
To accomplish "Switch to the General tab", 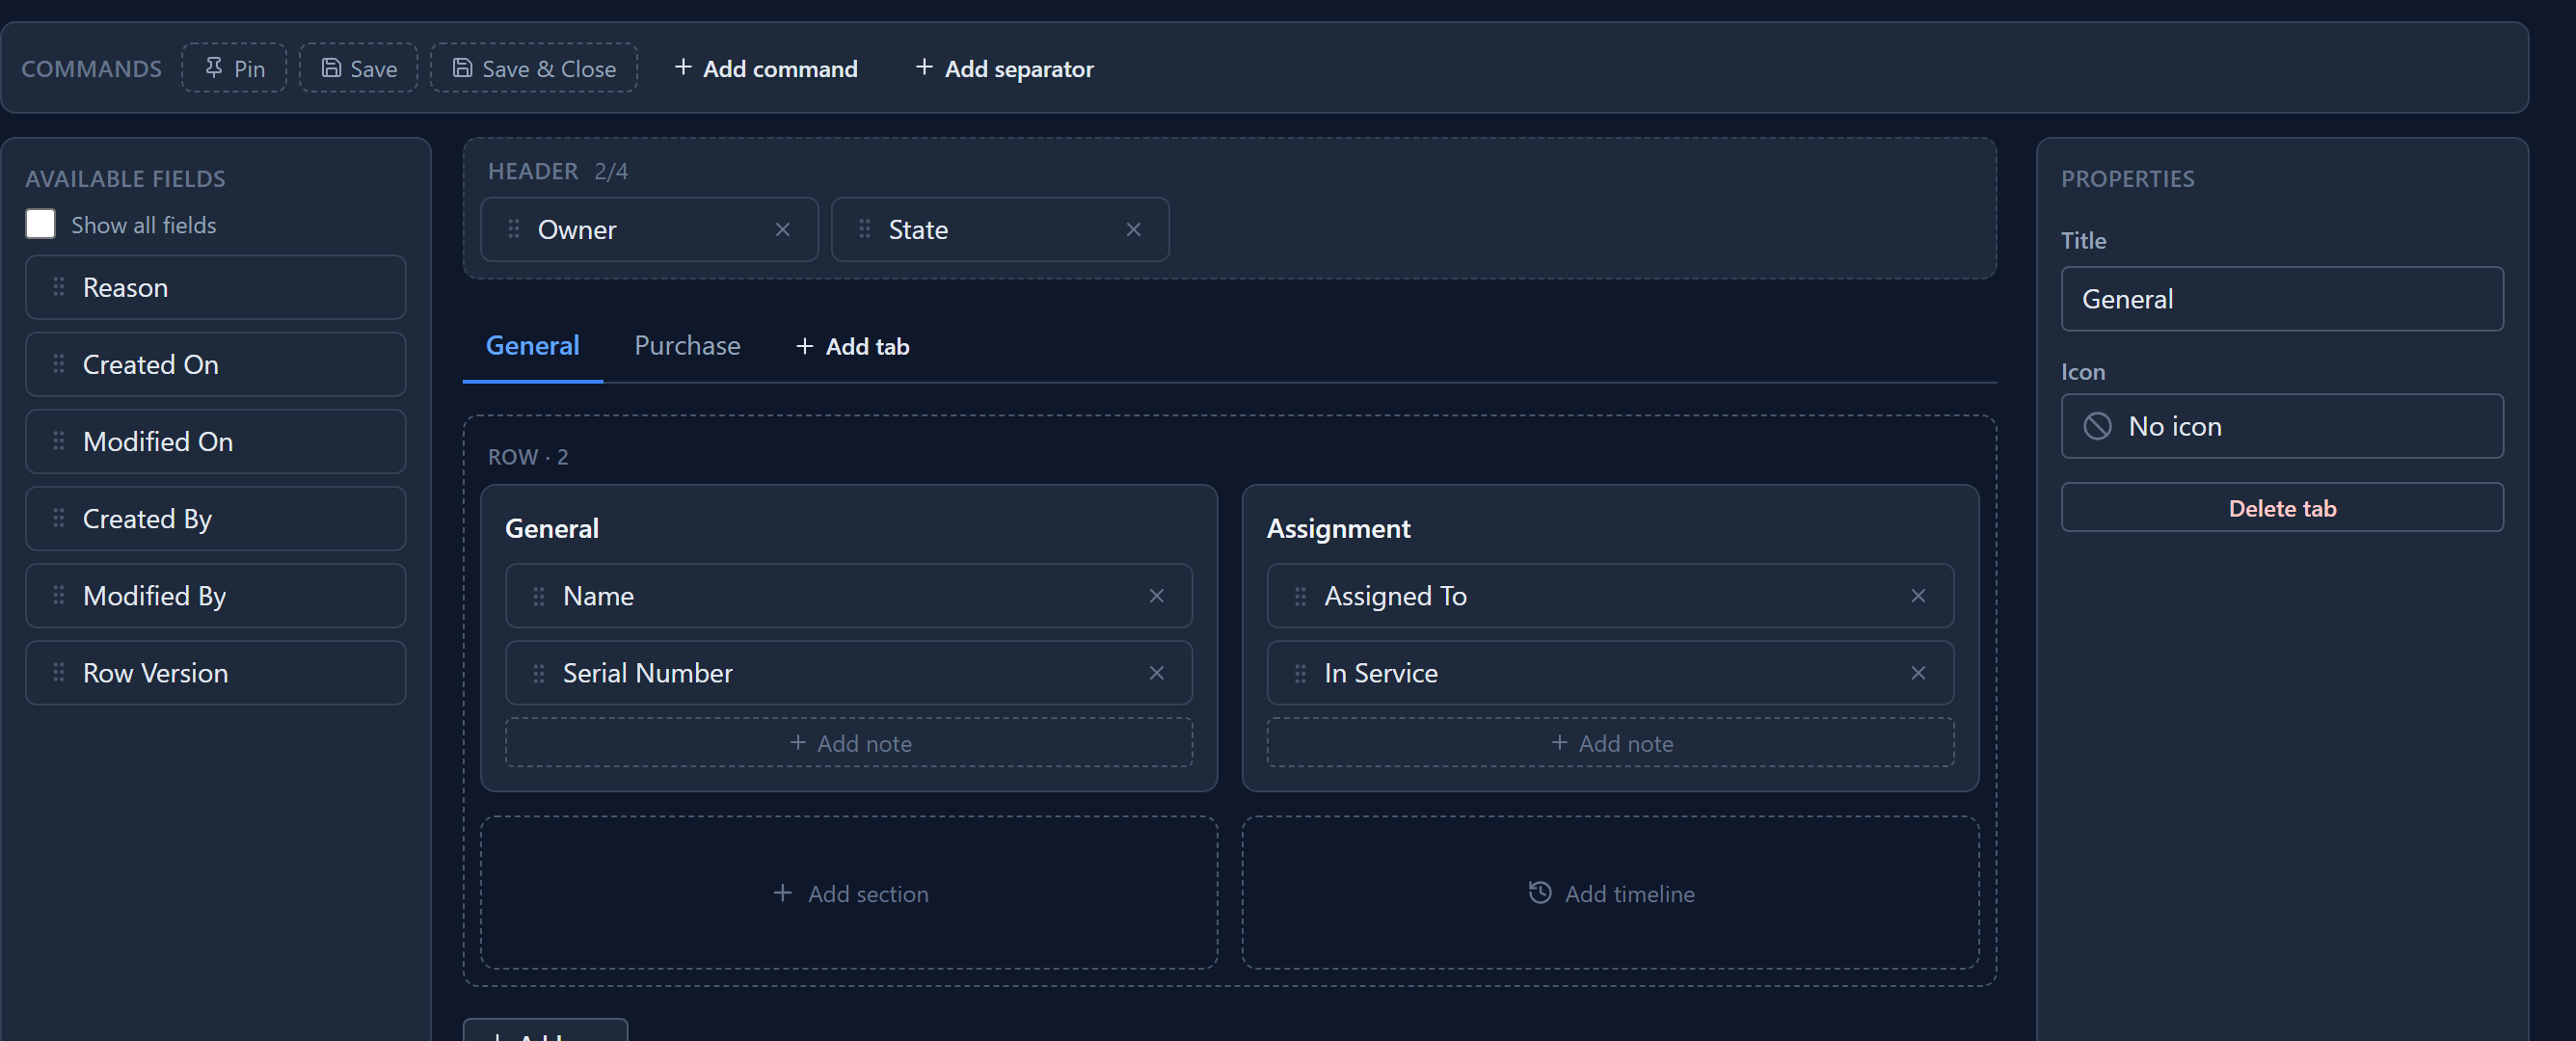I will [532, 346].
